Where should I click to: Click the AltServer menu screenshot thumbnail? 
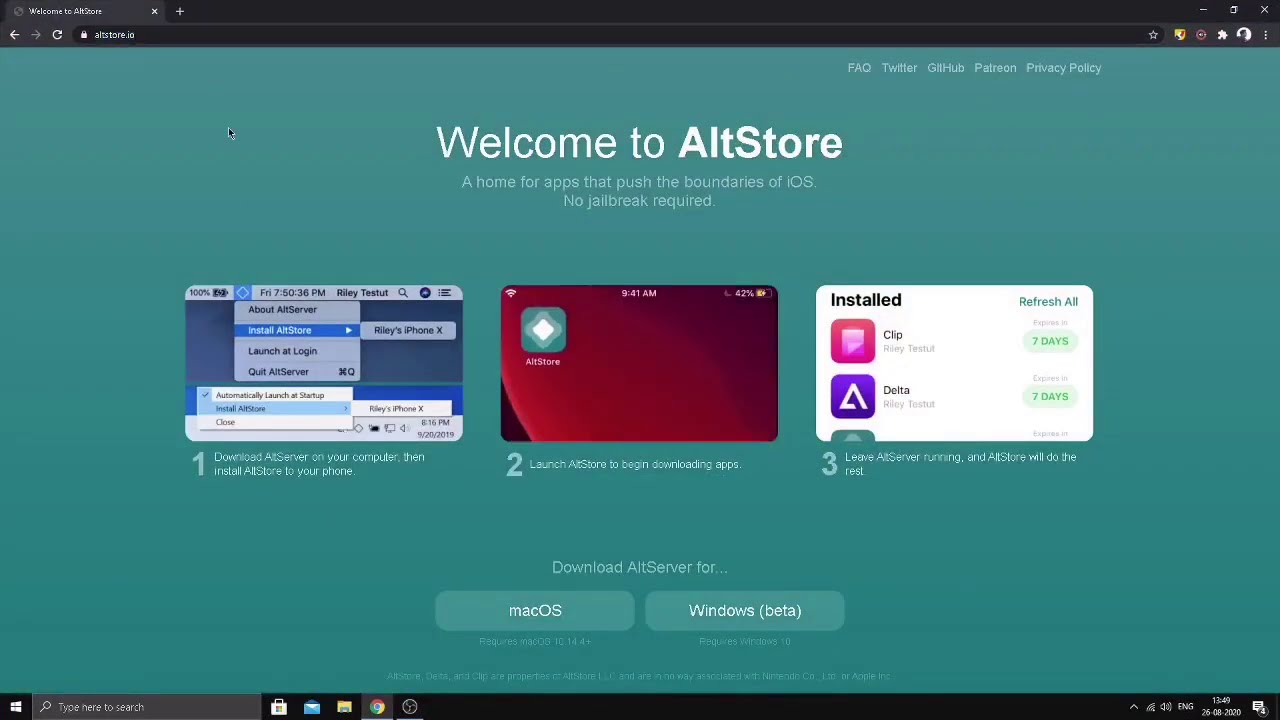coord(324,363)
